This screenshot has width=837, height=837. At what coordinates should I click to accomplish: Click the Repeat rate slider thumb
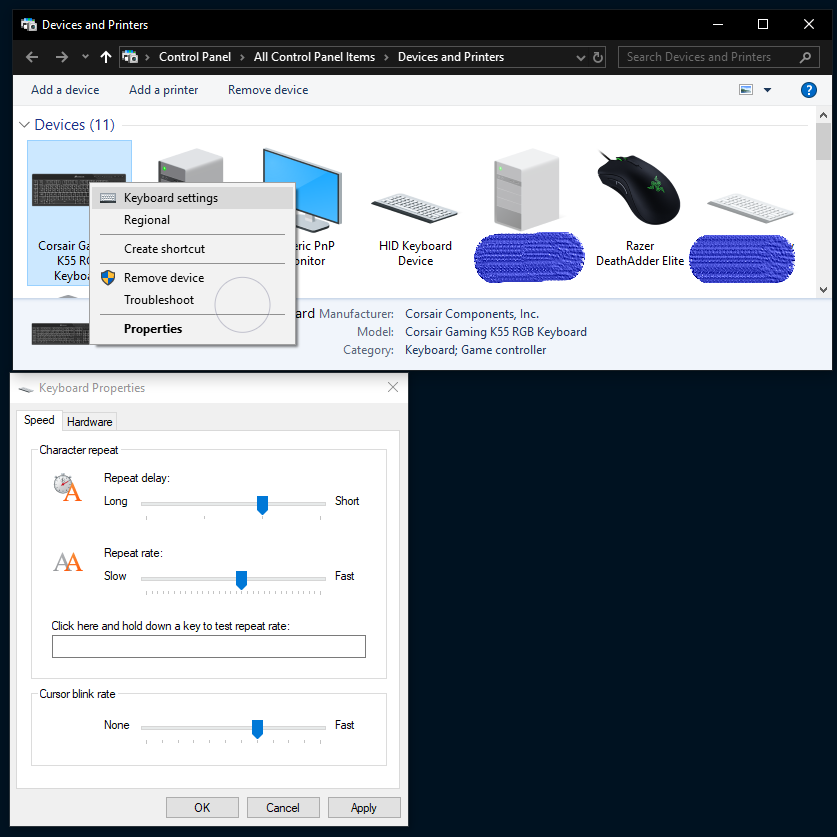241,580
